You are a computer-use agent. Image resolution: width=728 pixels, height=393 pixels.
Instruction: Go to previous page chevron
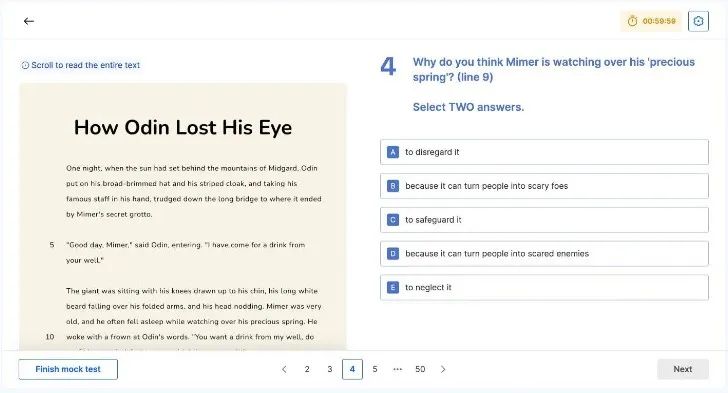point(284,369)
